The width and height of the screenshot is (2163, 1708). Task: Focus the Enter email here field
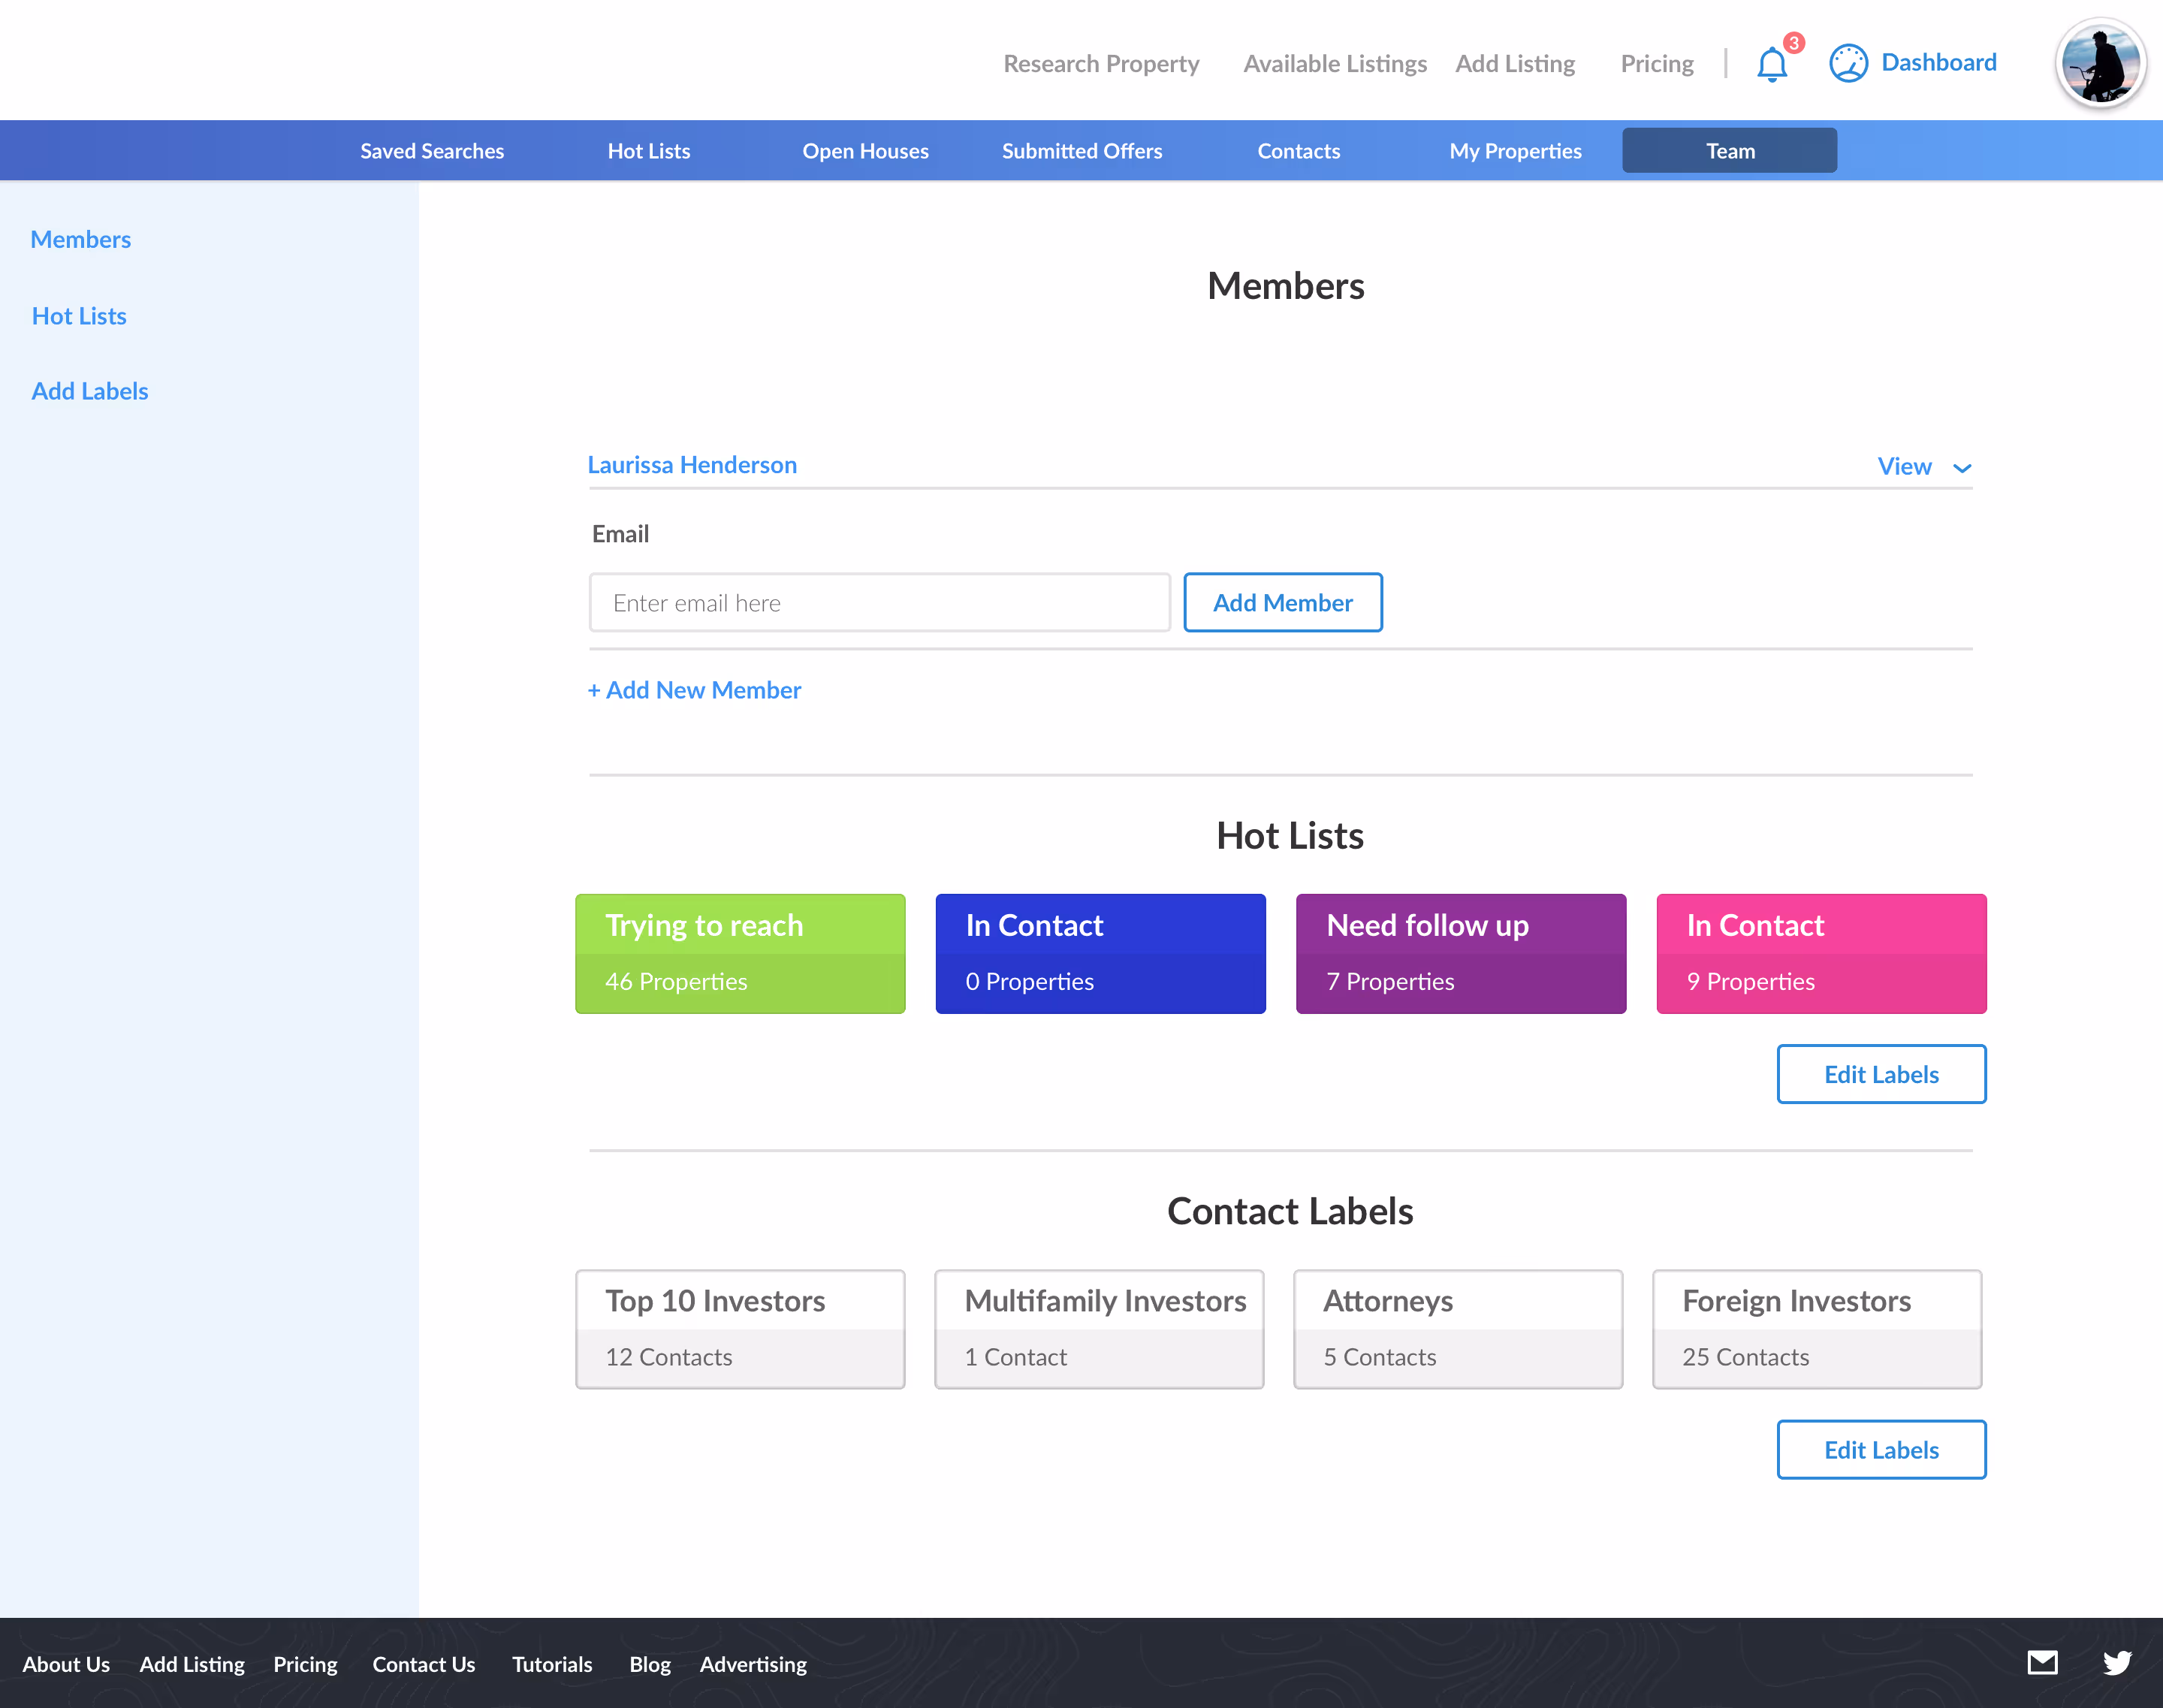point(879,603)
